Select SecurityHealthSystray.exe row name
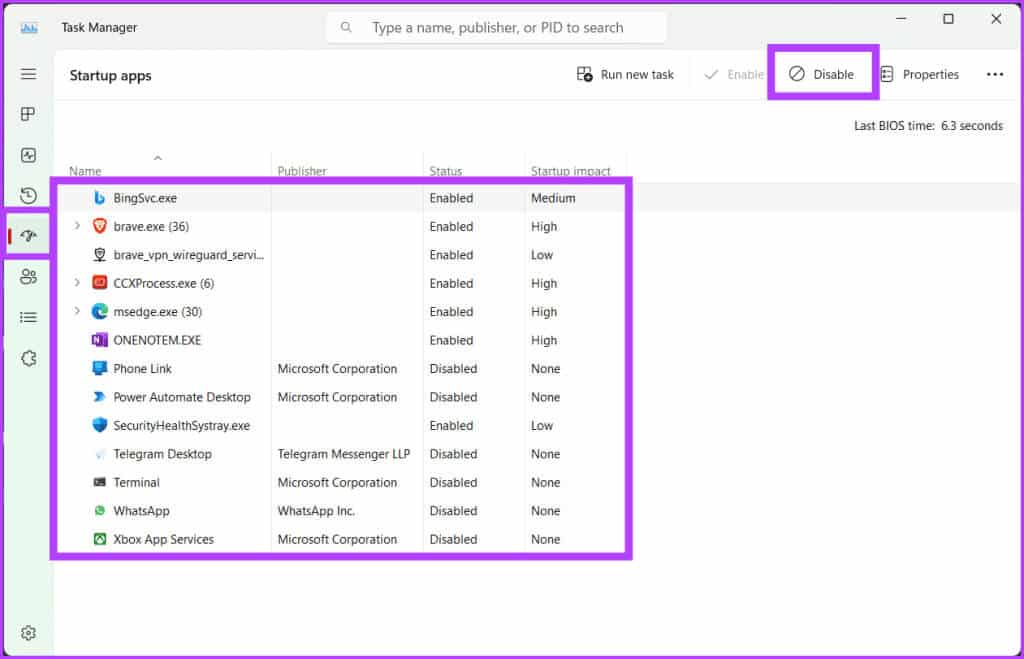 pyautogui.click(x=182, y=426)
